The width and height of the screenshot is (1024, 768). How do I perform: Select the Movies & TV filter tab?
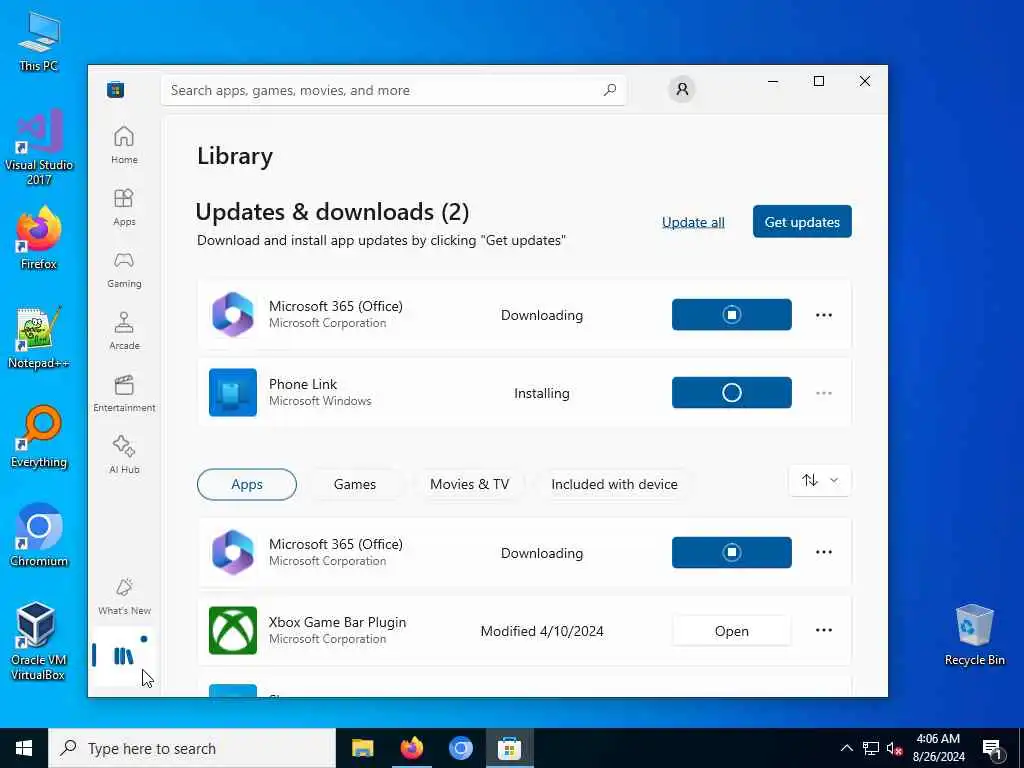click(x=470, y=484)
